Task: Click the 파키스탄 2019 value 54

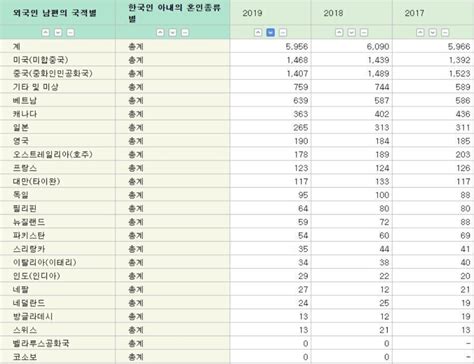Action: pyautogui.click(x=303, y=235)
